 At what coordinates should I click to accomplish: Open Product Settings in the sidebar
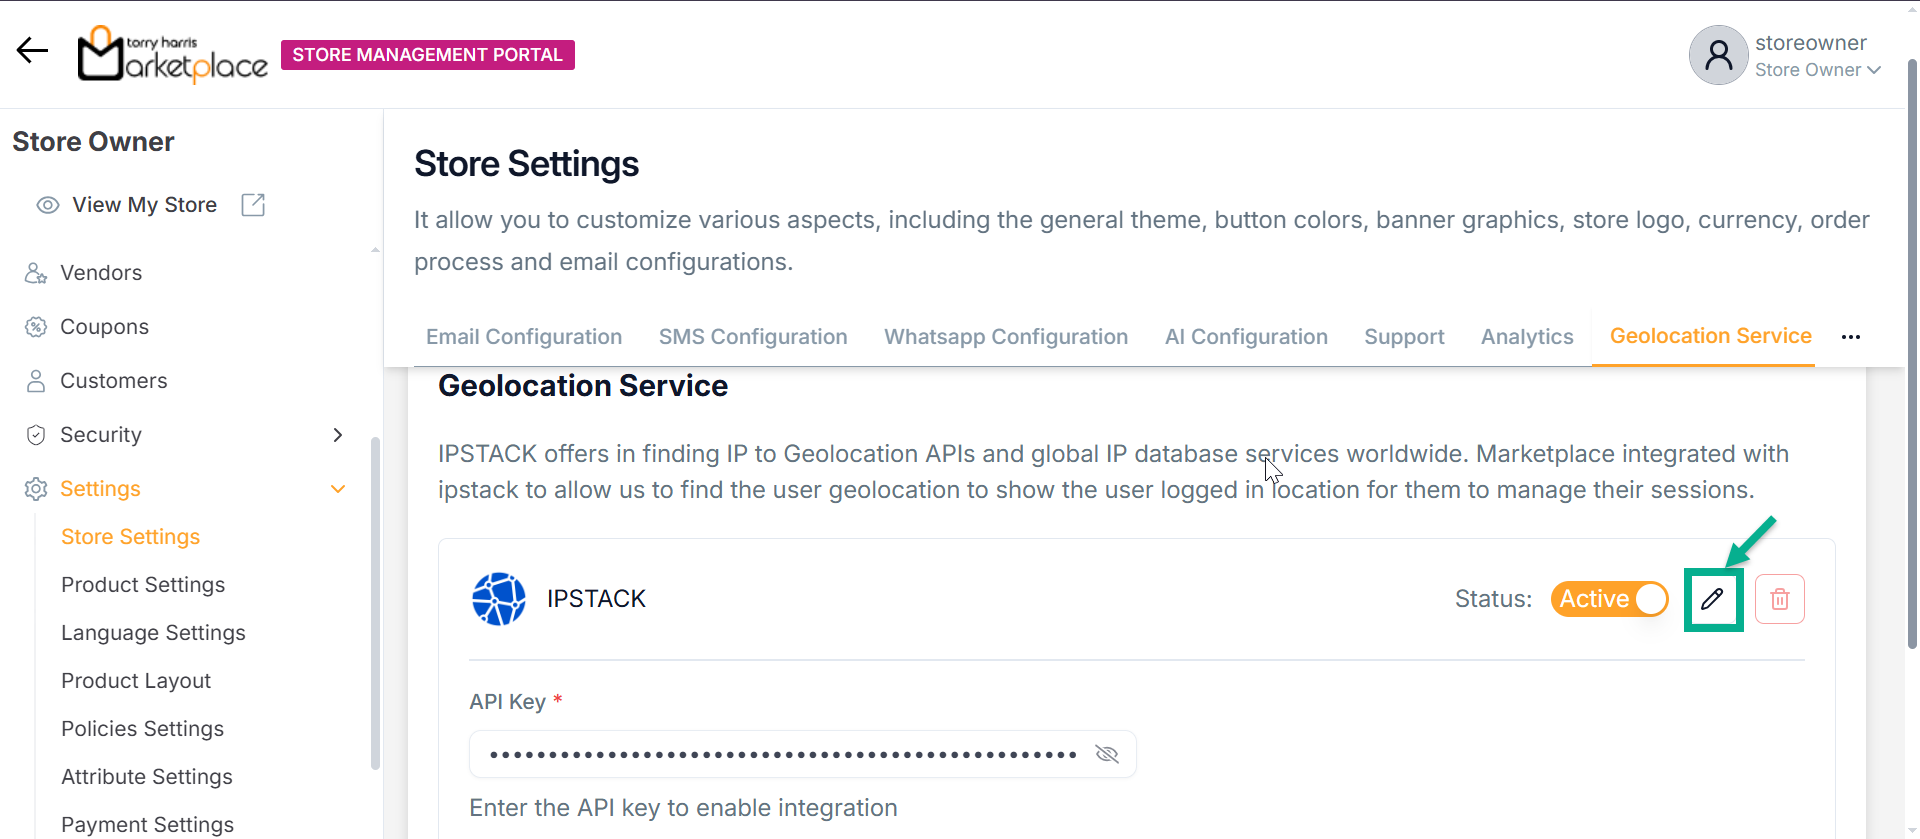pos(143,585)
